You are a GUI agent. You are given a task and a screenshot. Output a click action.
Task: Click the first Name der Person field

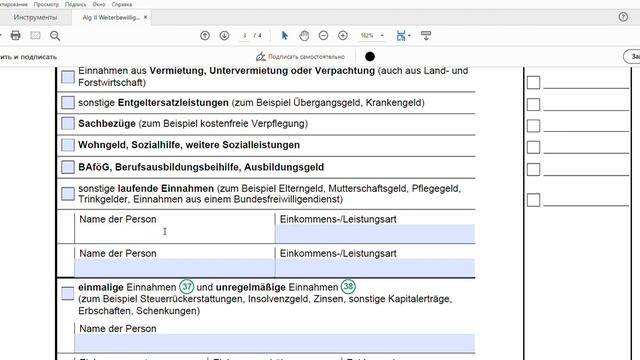click(x=175, y=234)
